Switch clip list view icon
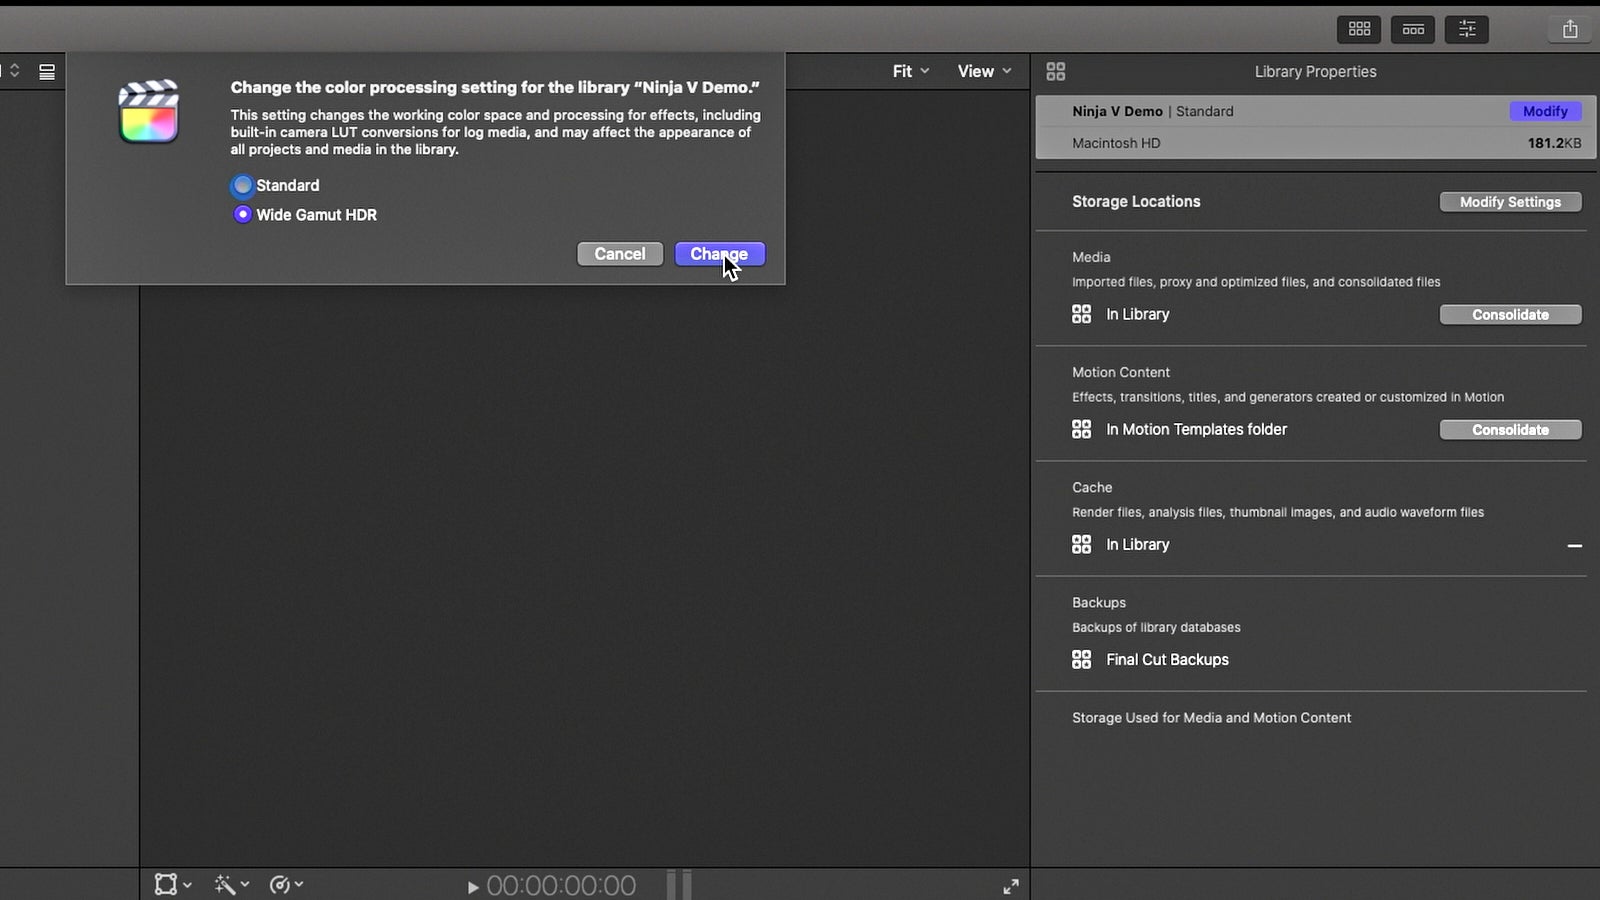The image size is (1600, 900). 47,72
